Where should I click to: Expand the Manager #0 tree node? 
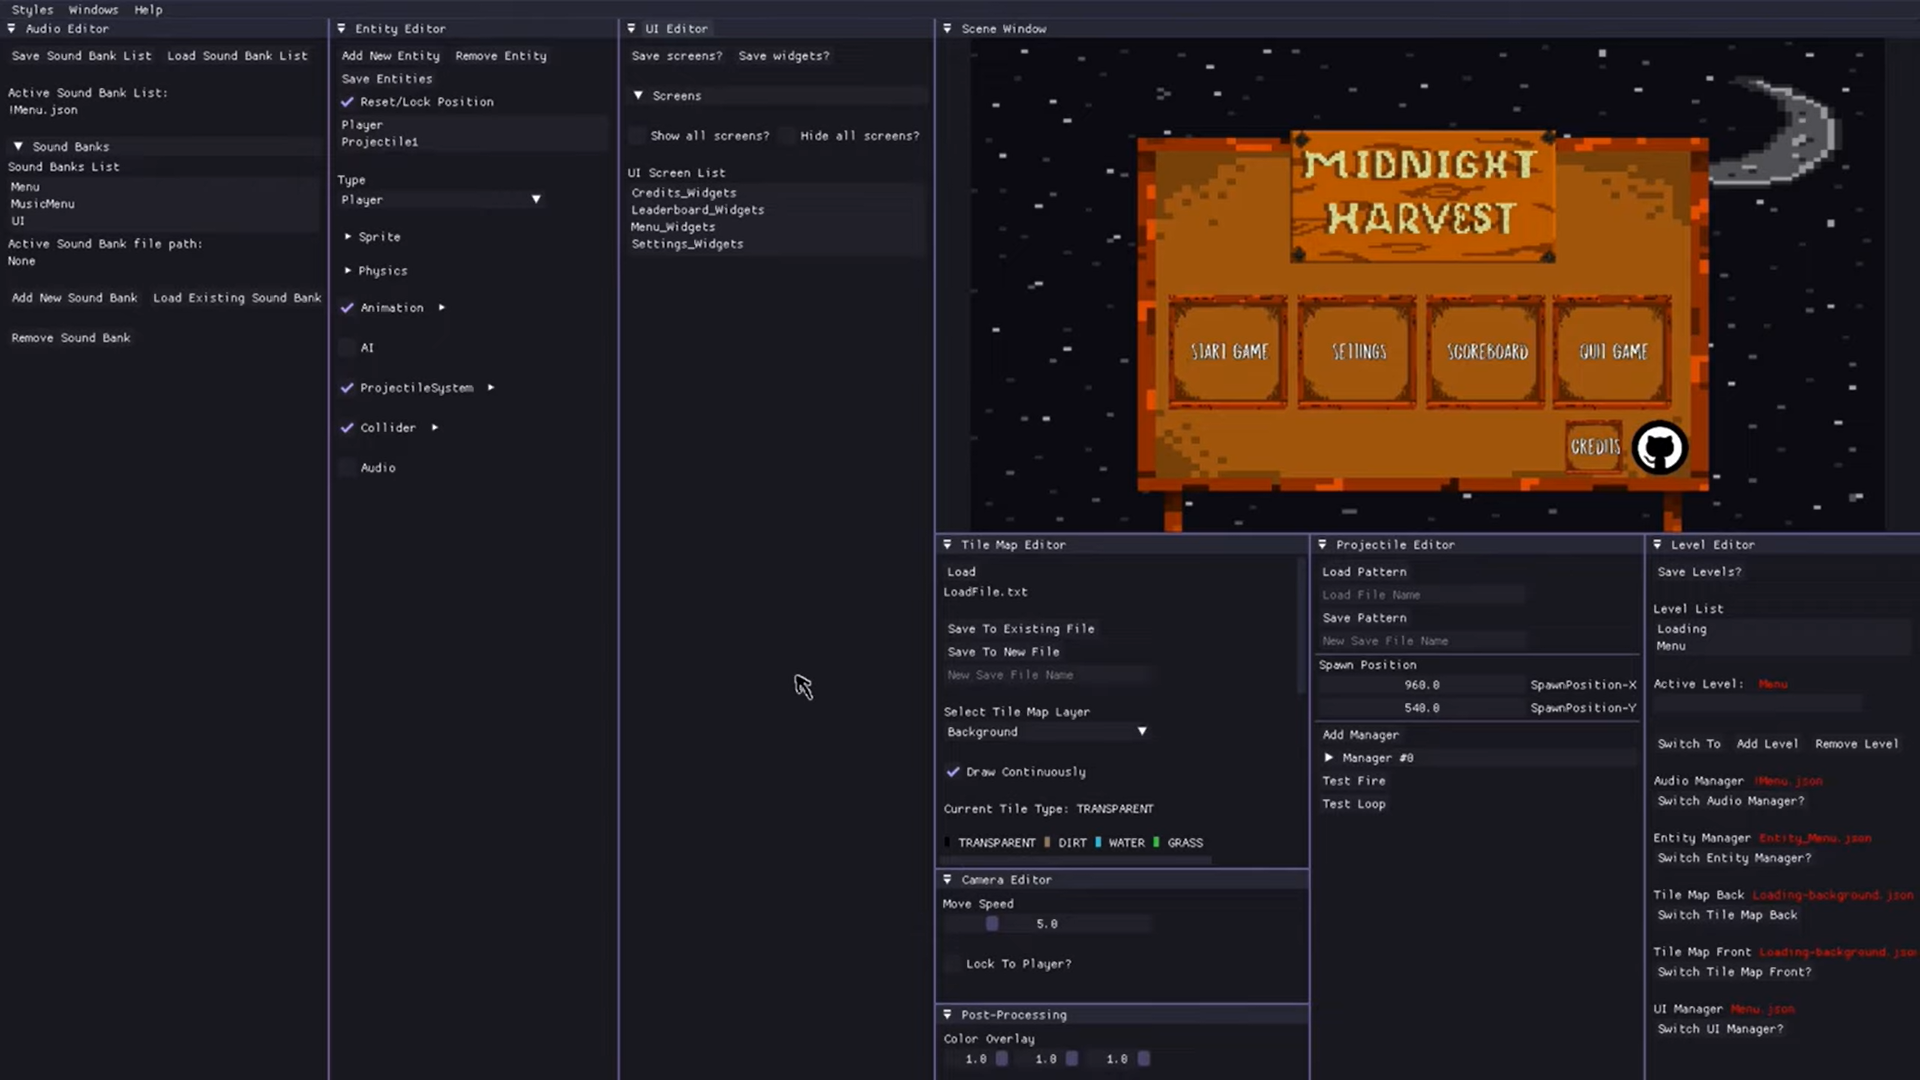point(1329,758)
